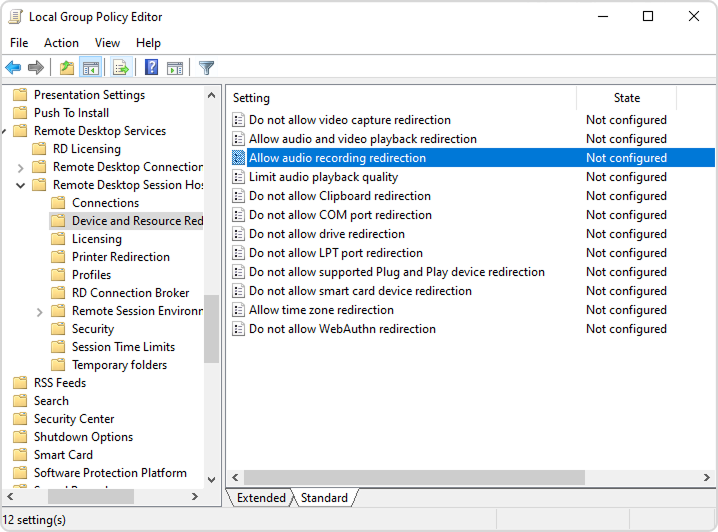718x532 pixels.
Task: Click folder icon beside Profiles
Action: pyautogui.click(x=58, y=275)
